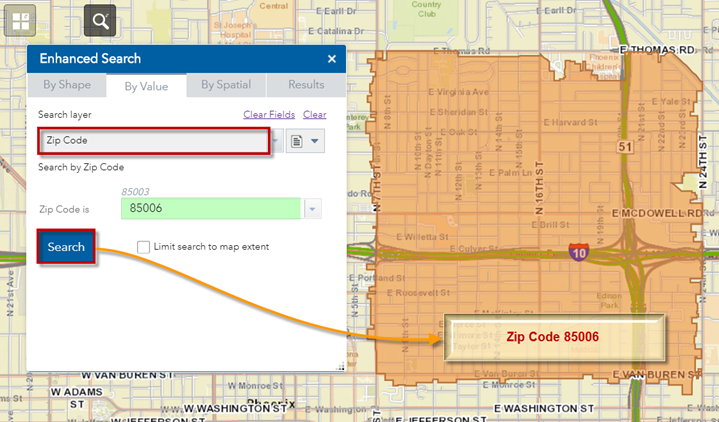
Task: Select the By Value tab
Action: click(146, 87)
